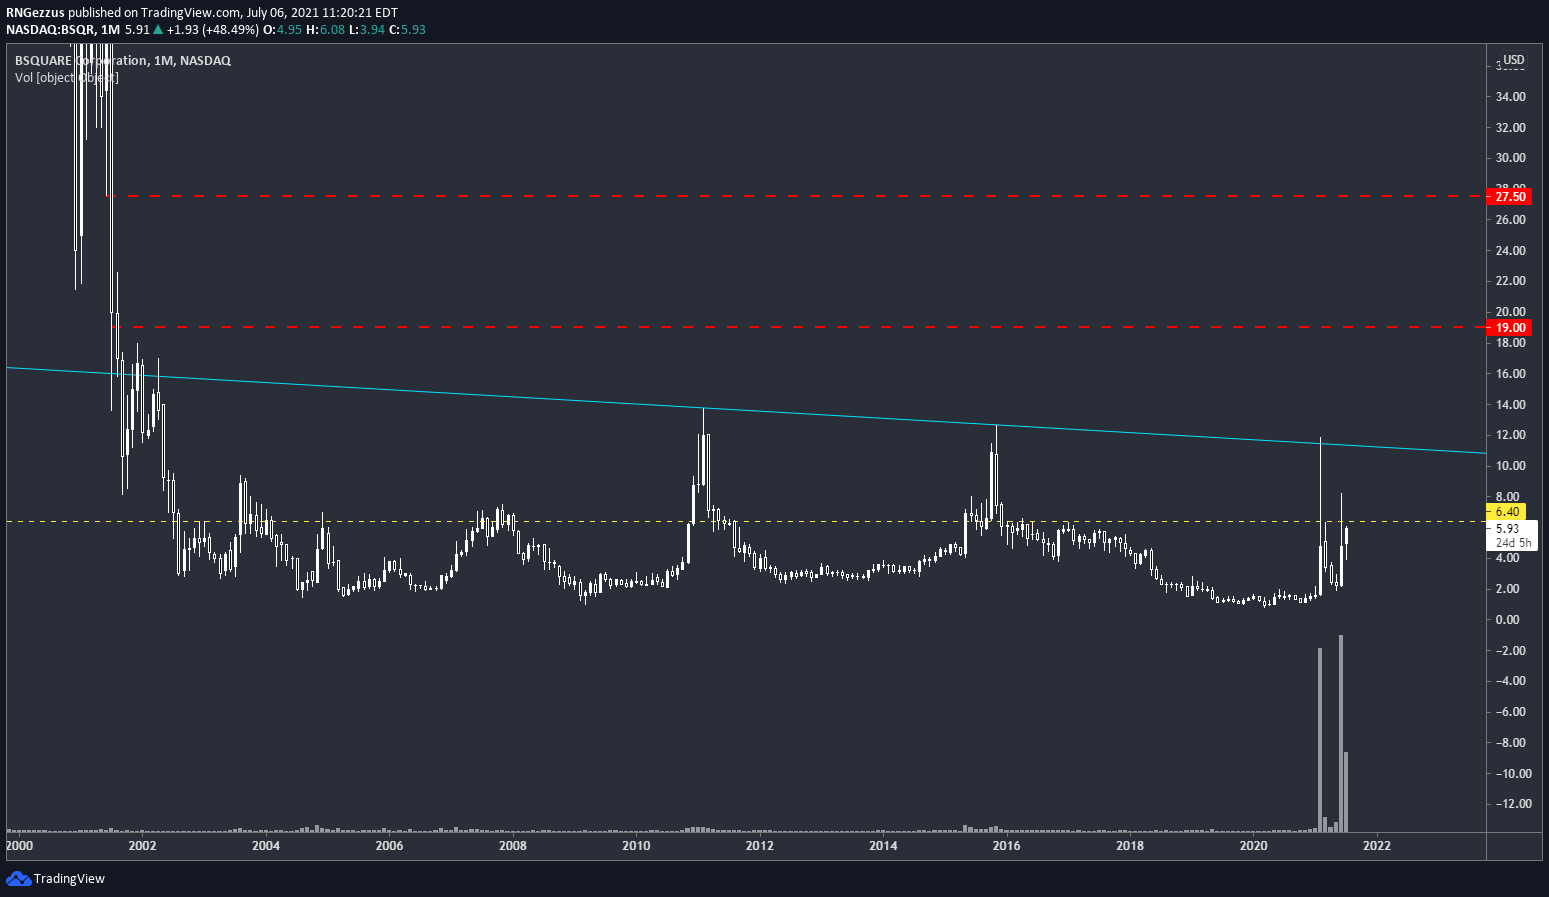Click the 0.00 price axis tick

(1507, 620)
